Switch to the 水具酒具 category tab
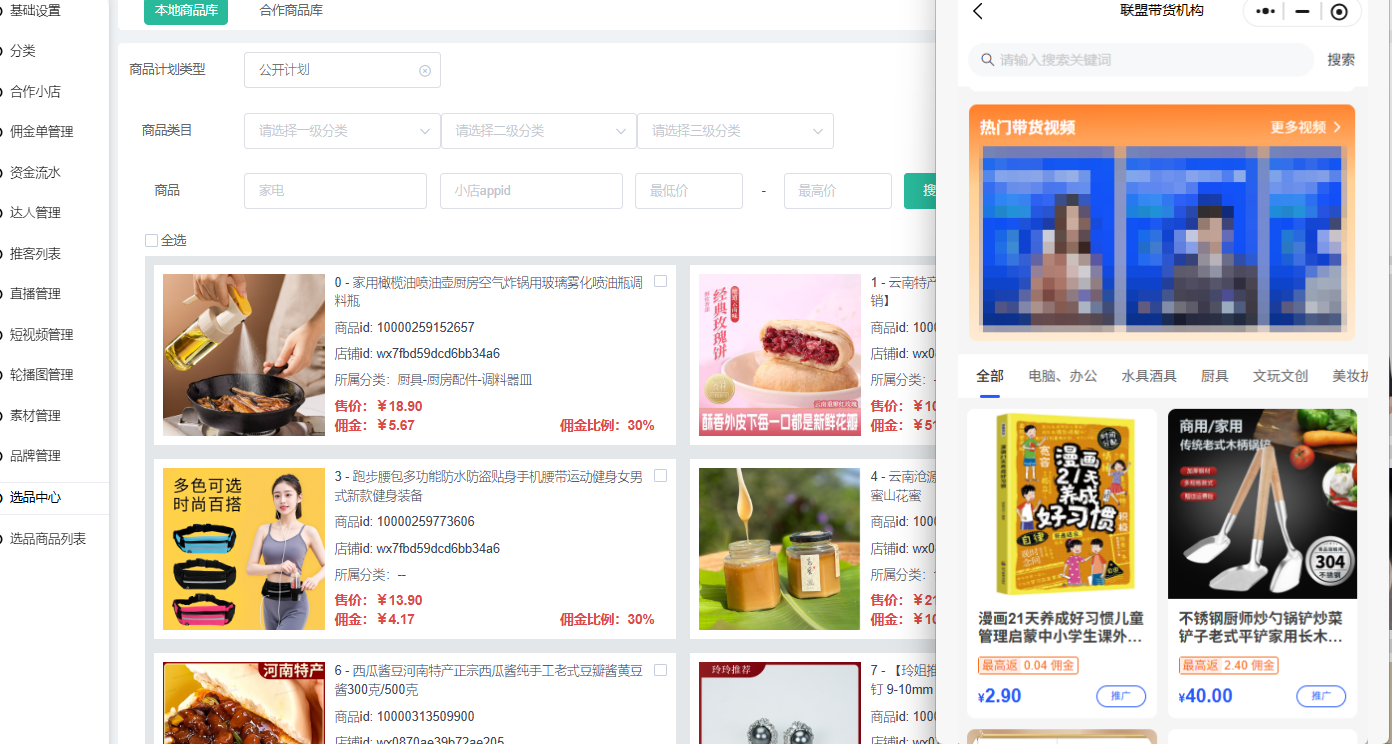Image resolution: width=1392 pixels, height=744 pixels. pyautogui.click(x=1149, y=376)
